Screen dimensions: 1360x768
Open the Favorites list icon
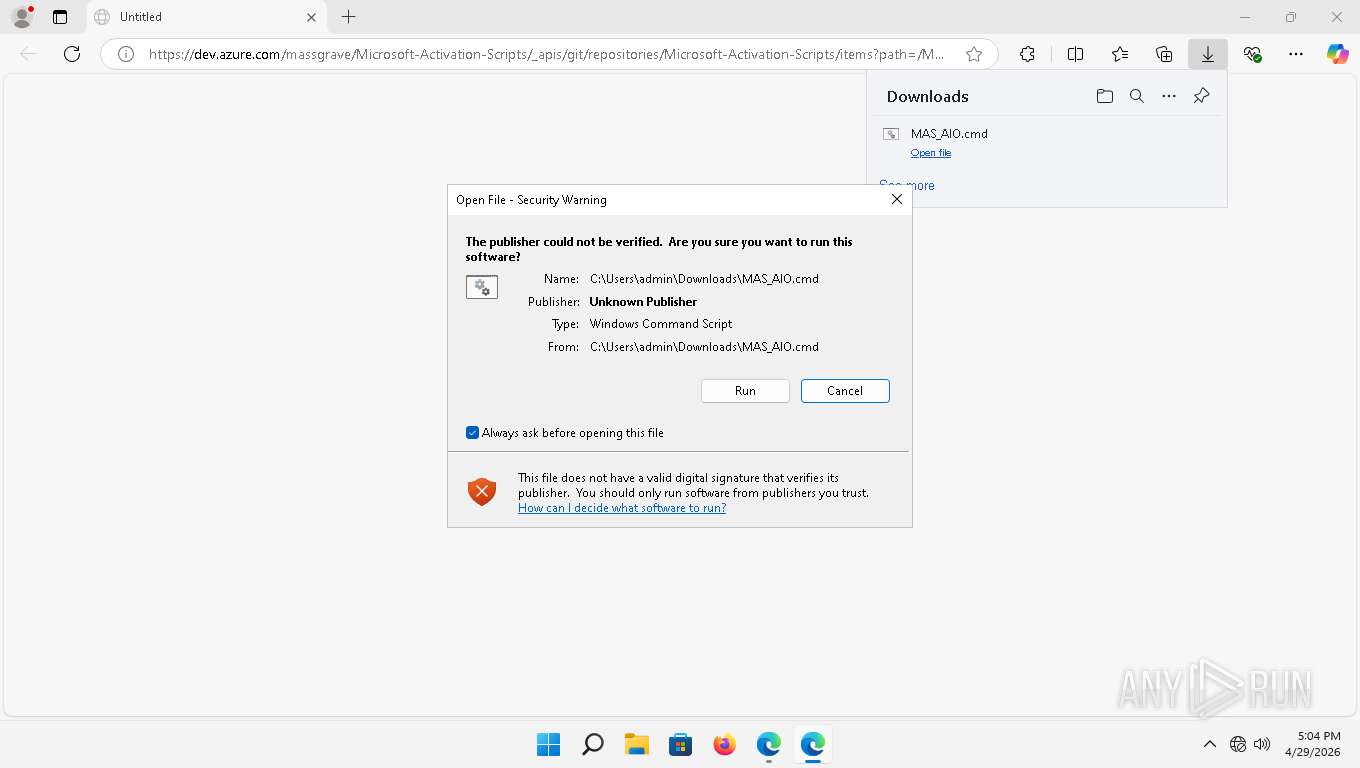click(1119, 55)
